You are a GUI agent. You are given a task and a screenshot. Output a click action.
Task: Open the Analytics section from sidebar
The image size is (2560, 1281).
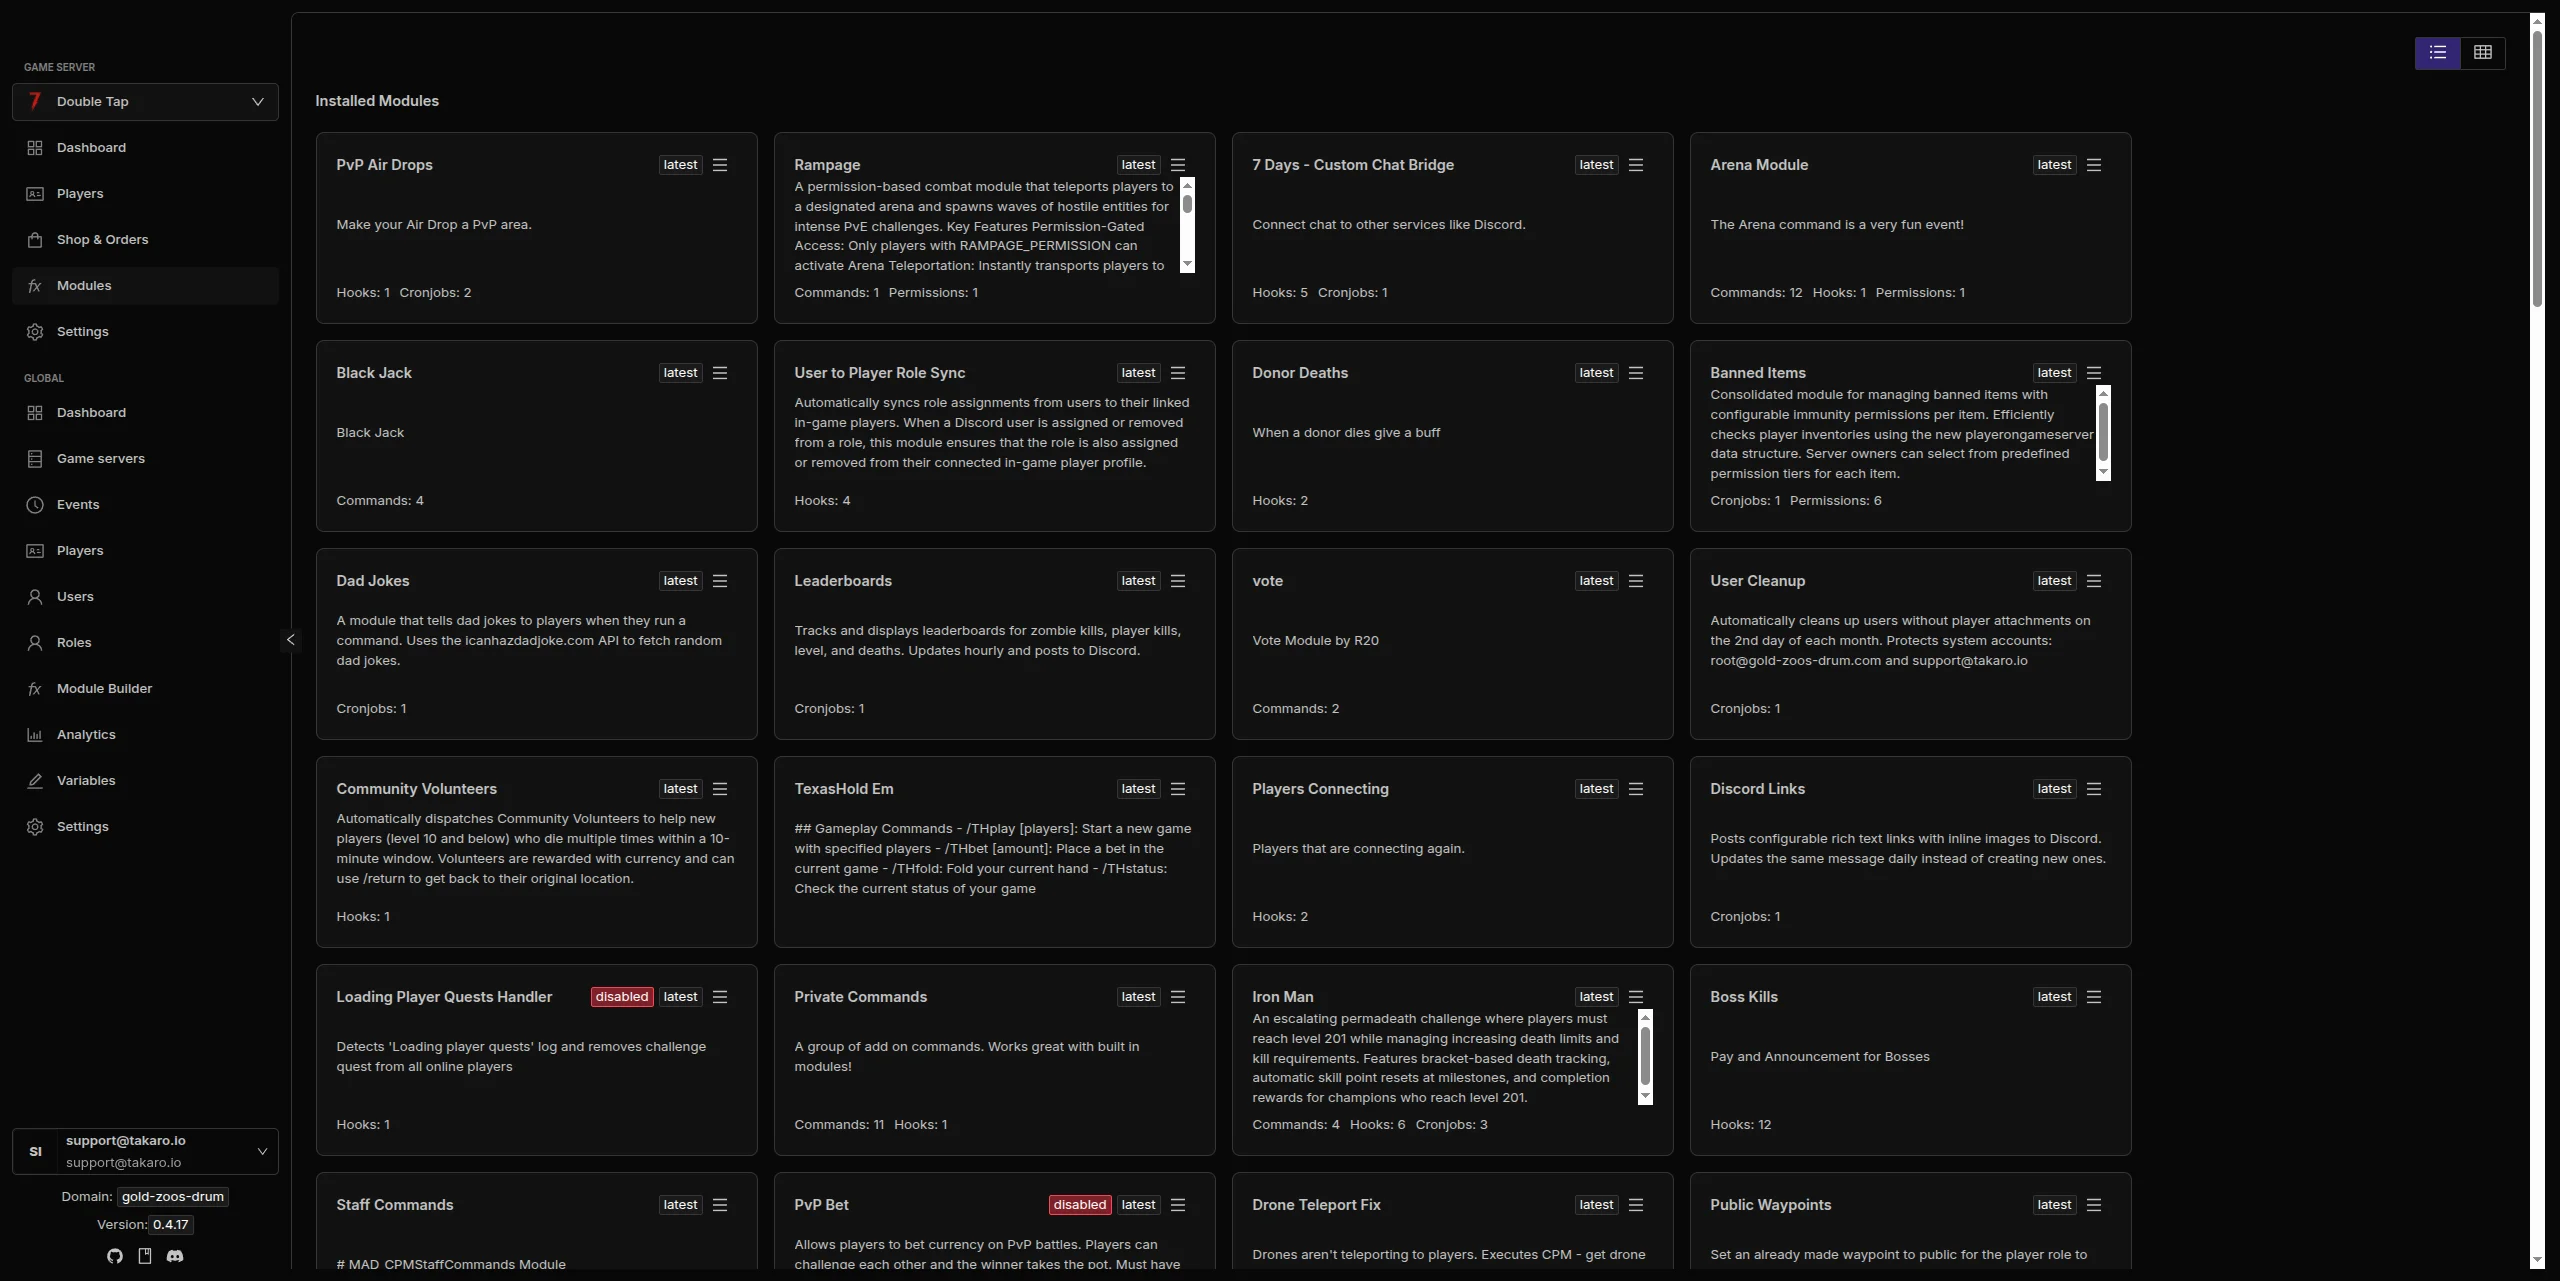click(84, 735)
